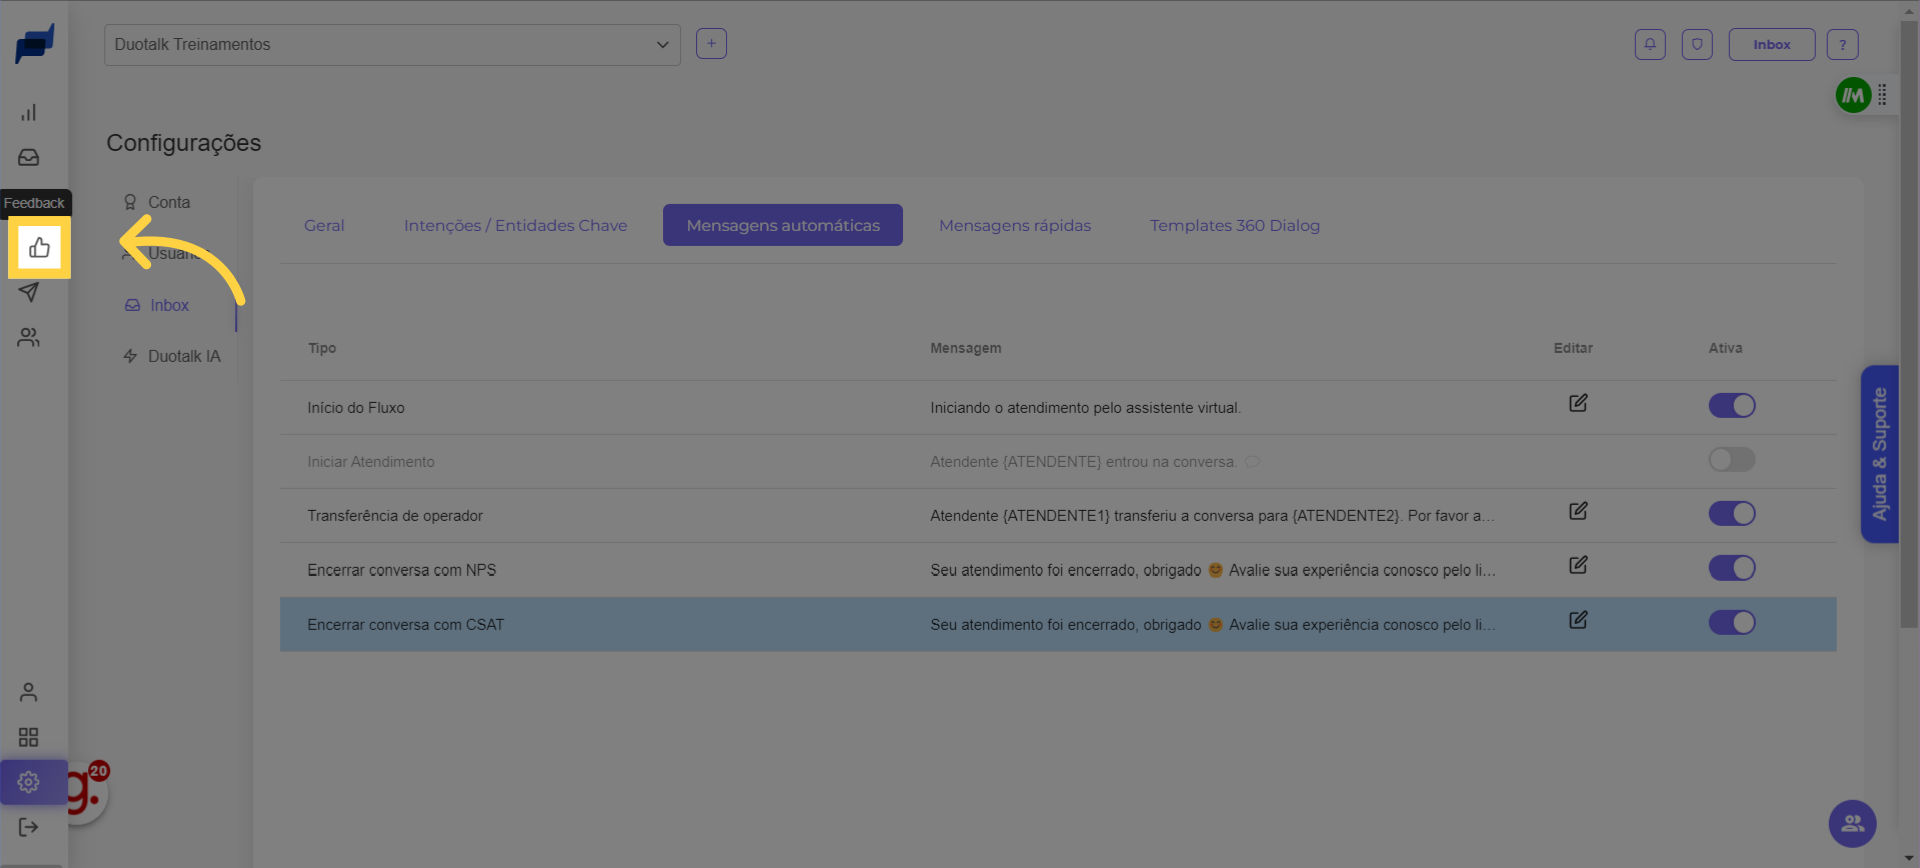The image size is (1920, 868).
Task: Click the logout icon in sidebar
Action: point(29,827)
